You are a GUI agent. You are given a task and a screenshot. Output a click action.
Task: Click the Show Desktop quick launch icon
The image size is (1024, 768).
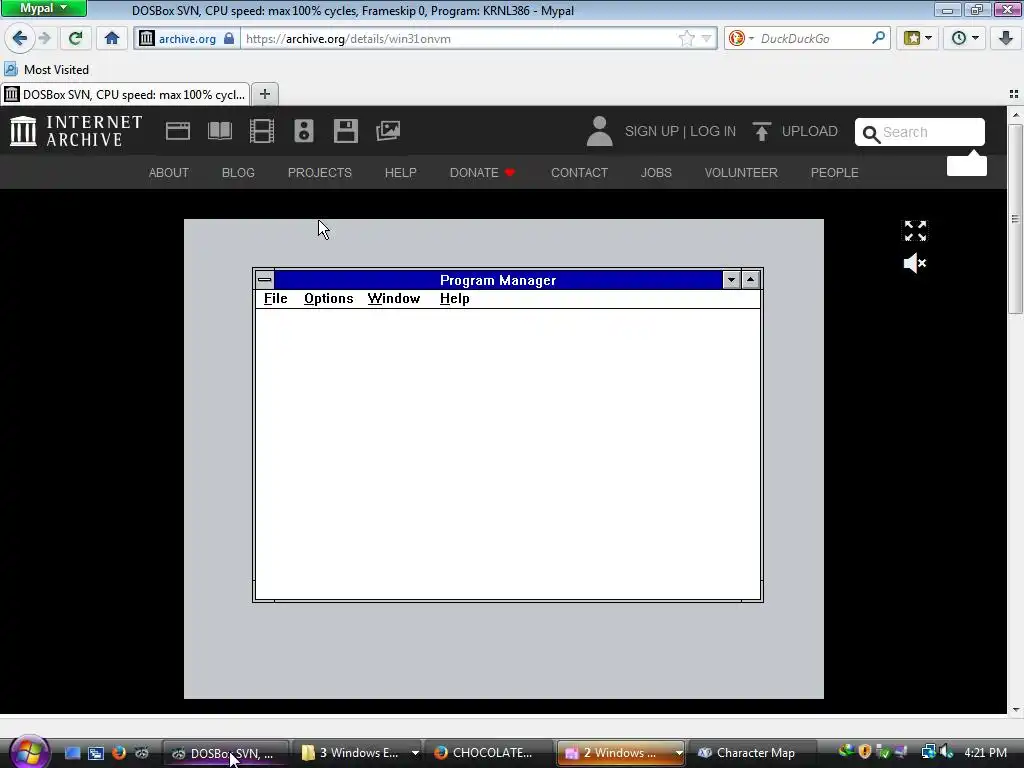point(72,753)
